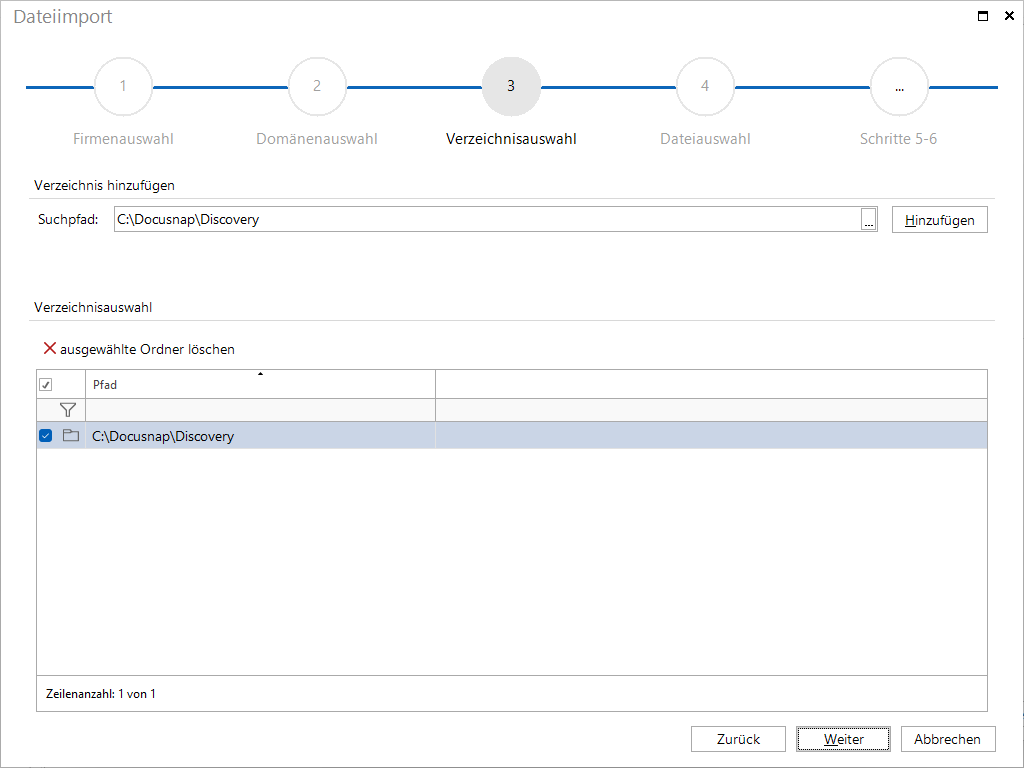Click the folder icon beside C:\Docusnap\Discovery

click(x=70, y=436)
